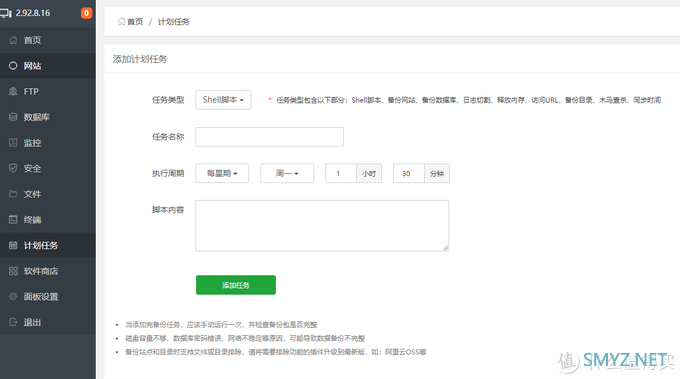Click the 计划任务 breadcrumb text
Viewport: 680px width, 379px height.
(x=173, y=22)
